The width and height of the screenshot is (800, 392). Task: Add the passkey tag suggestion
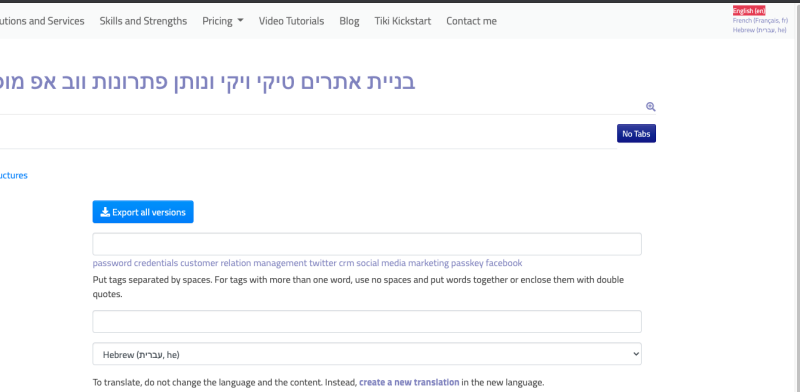coord(467,263)
